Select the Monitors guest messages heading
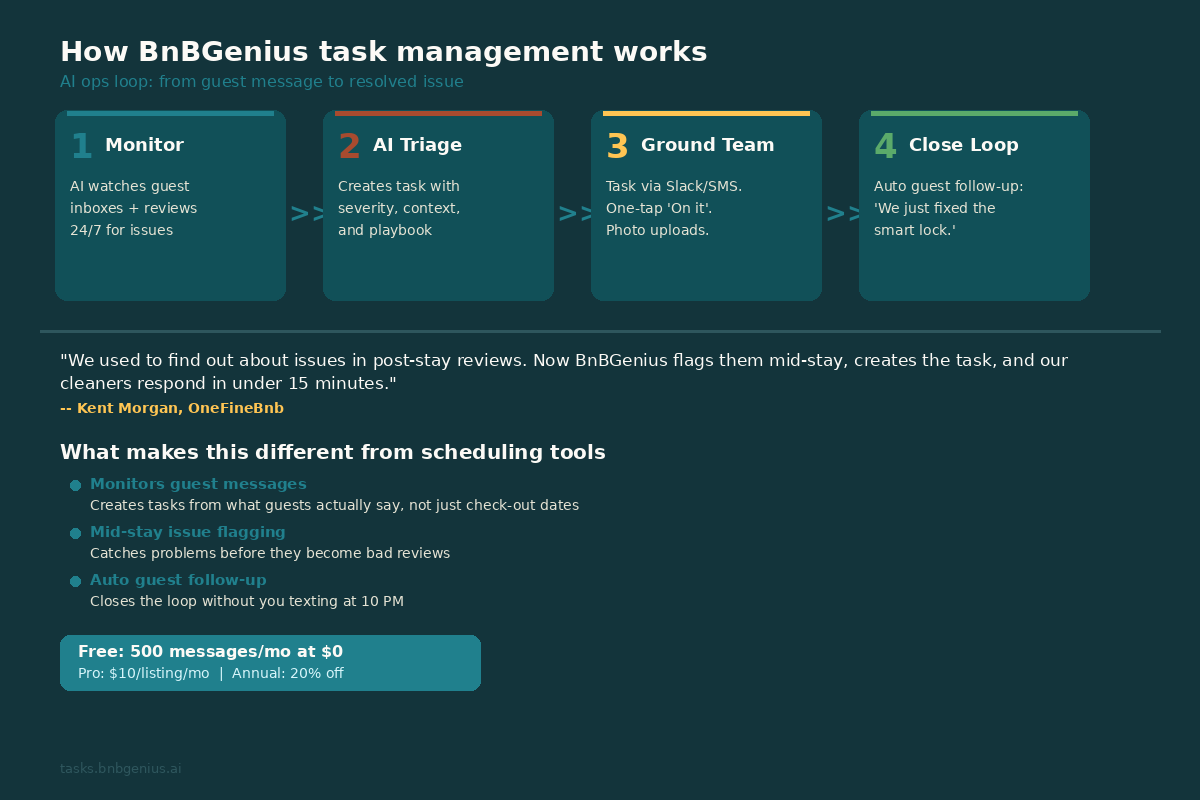 [x=198, y=484]
